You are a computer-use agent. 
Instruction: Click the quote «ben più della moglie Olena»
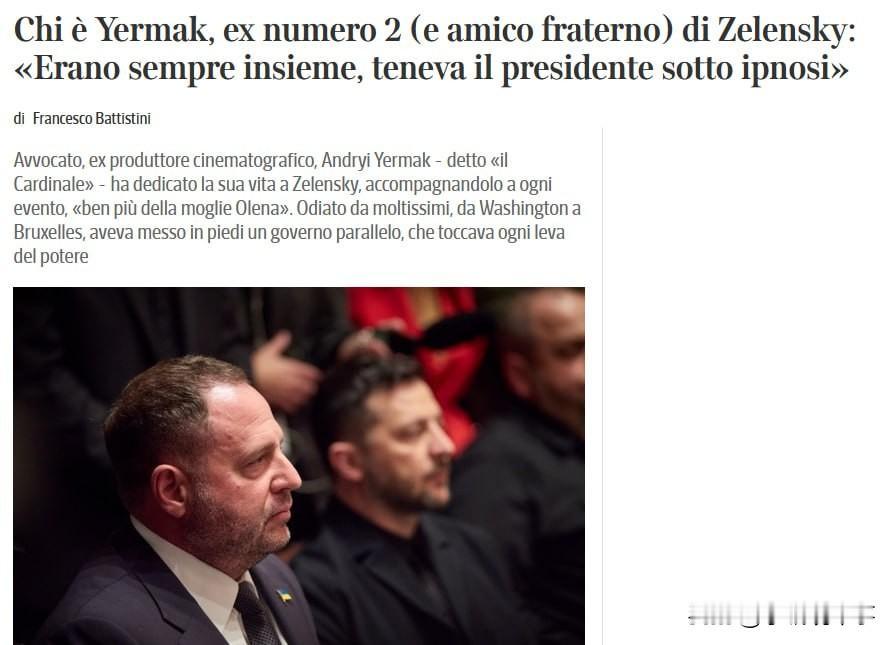(181, 209)
